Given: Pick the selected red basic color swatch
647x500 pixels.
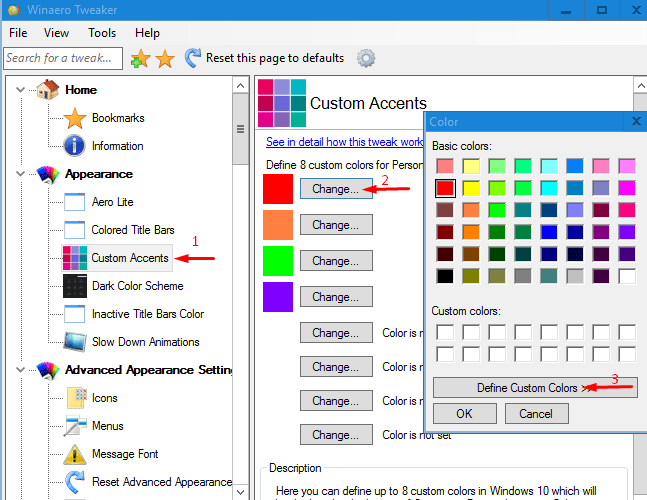Looking at the screenshot, I should point(445,189).
